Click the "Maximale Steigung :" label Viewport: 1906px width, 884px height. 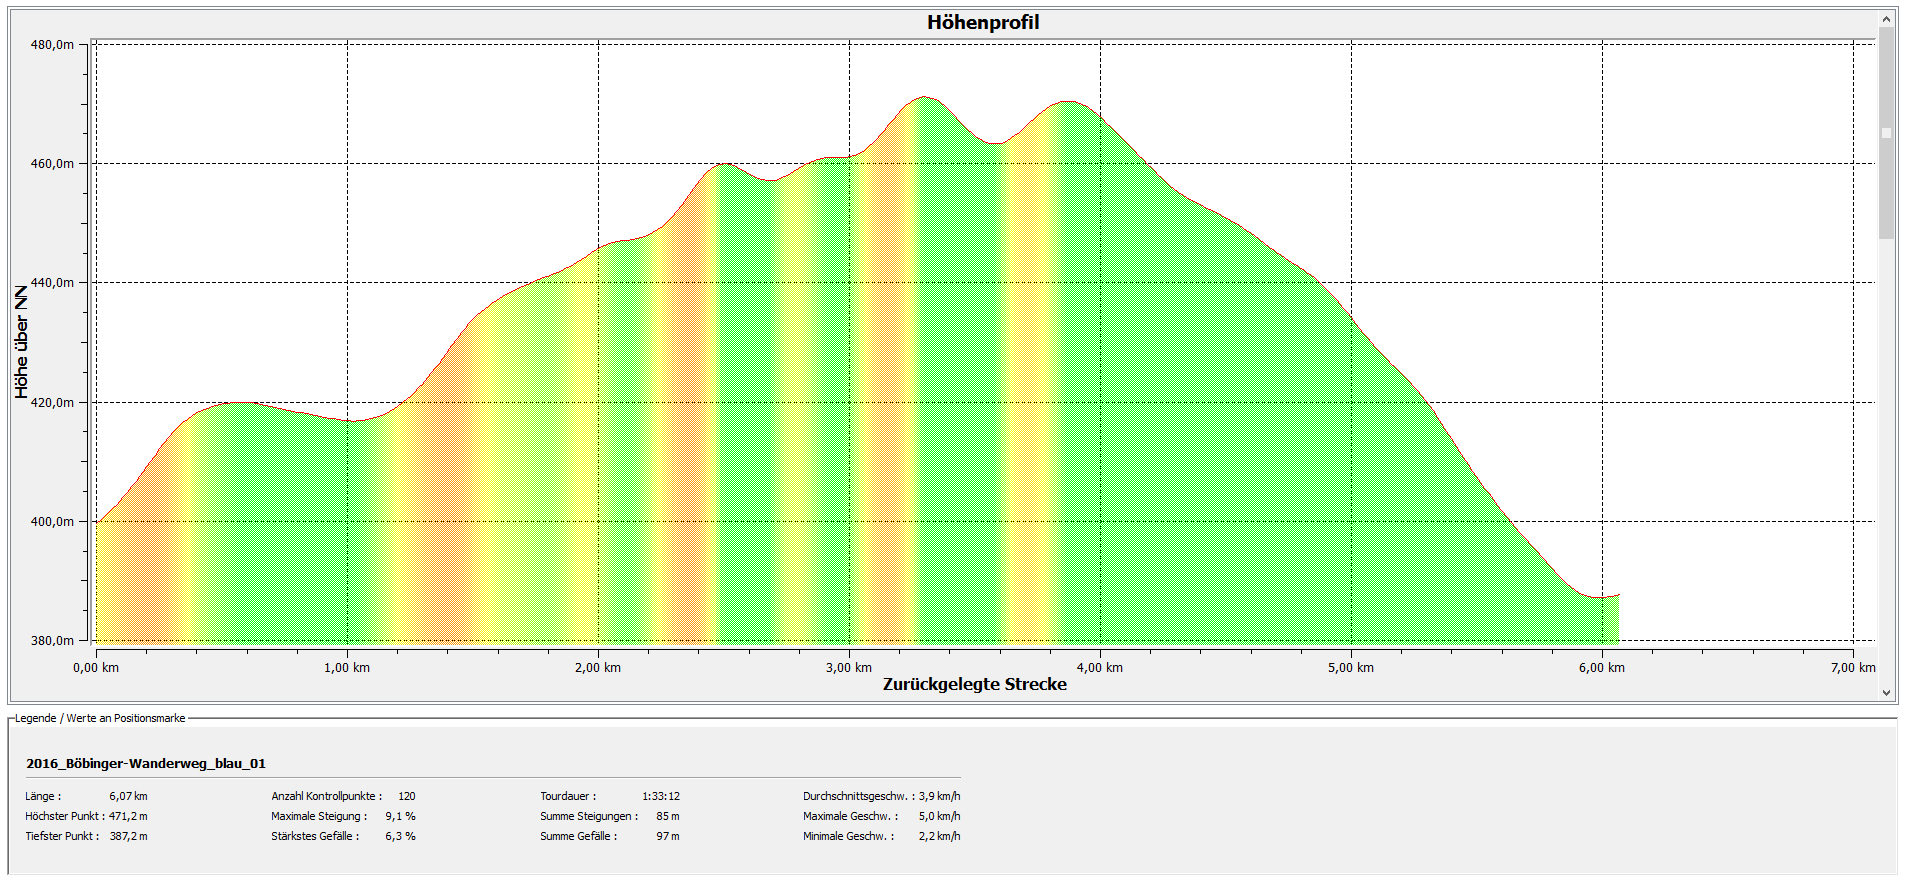[x=319, y=817]
